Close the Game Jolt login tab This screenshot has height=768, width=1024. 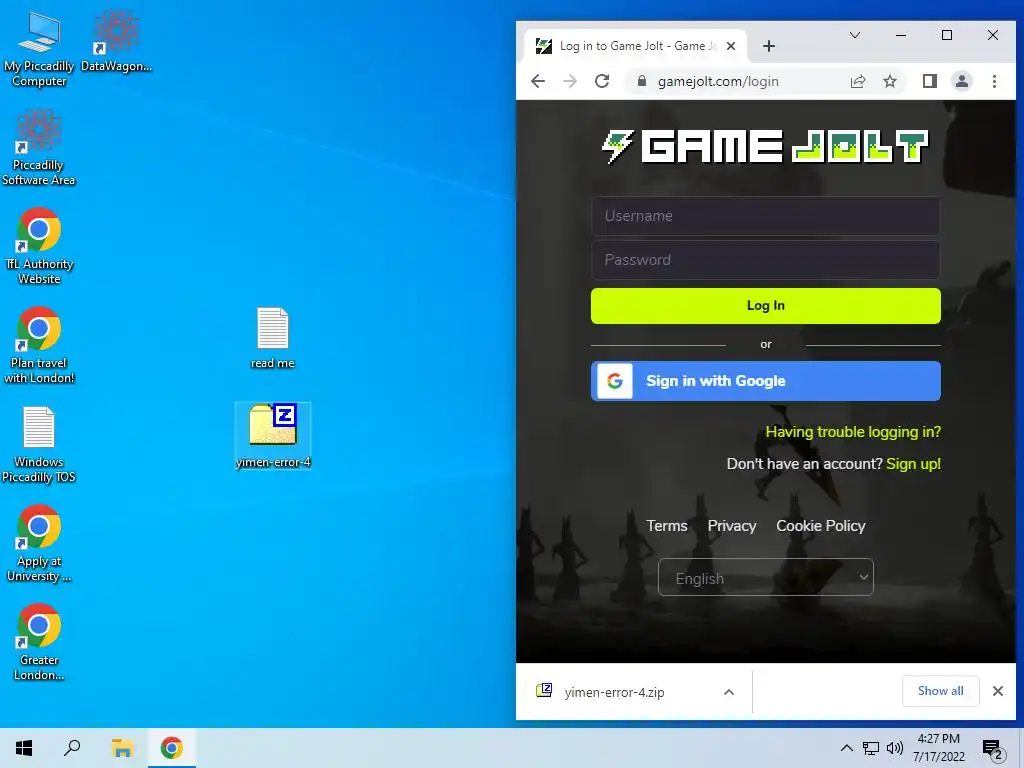731,46
